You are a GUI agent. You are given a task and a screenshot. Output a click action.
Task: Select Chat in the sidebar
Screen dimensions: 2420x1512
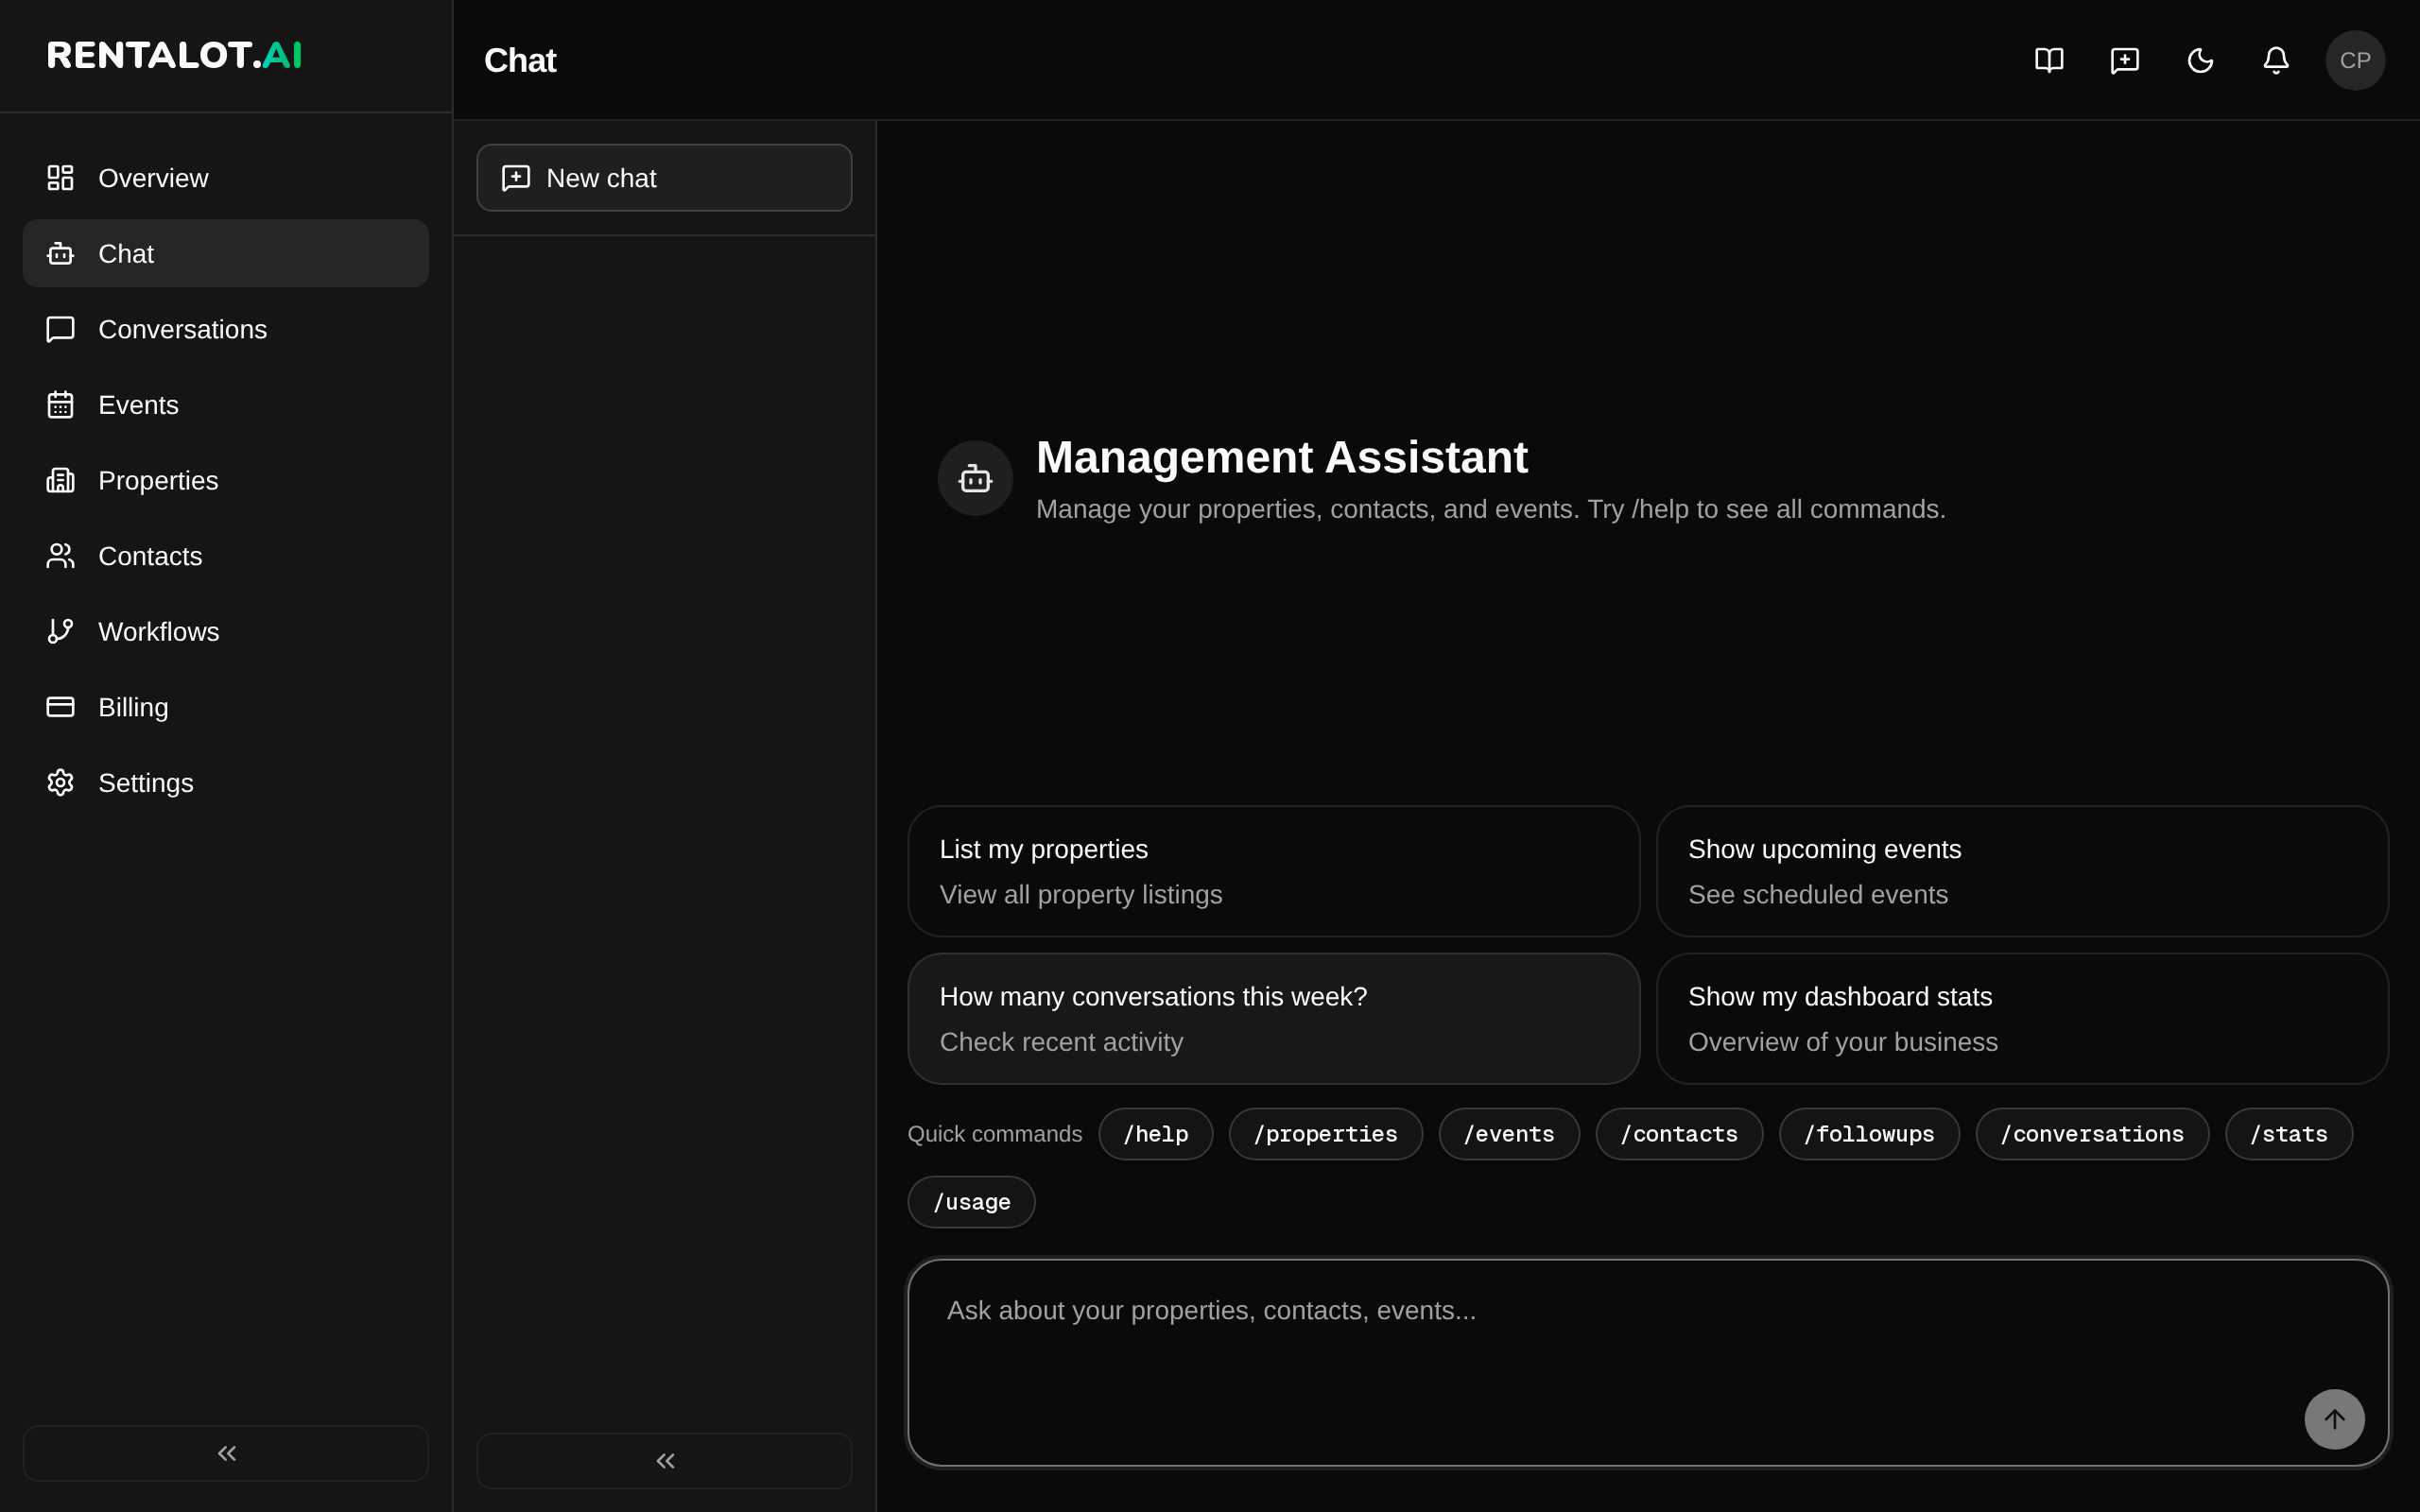(226, 253)
